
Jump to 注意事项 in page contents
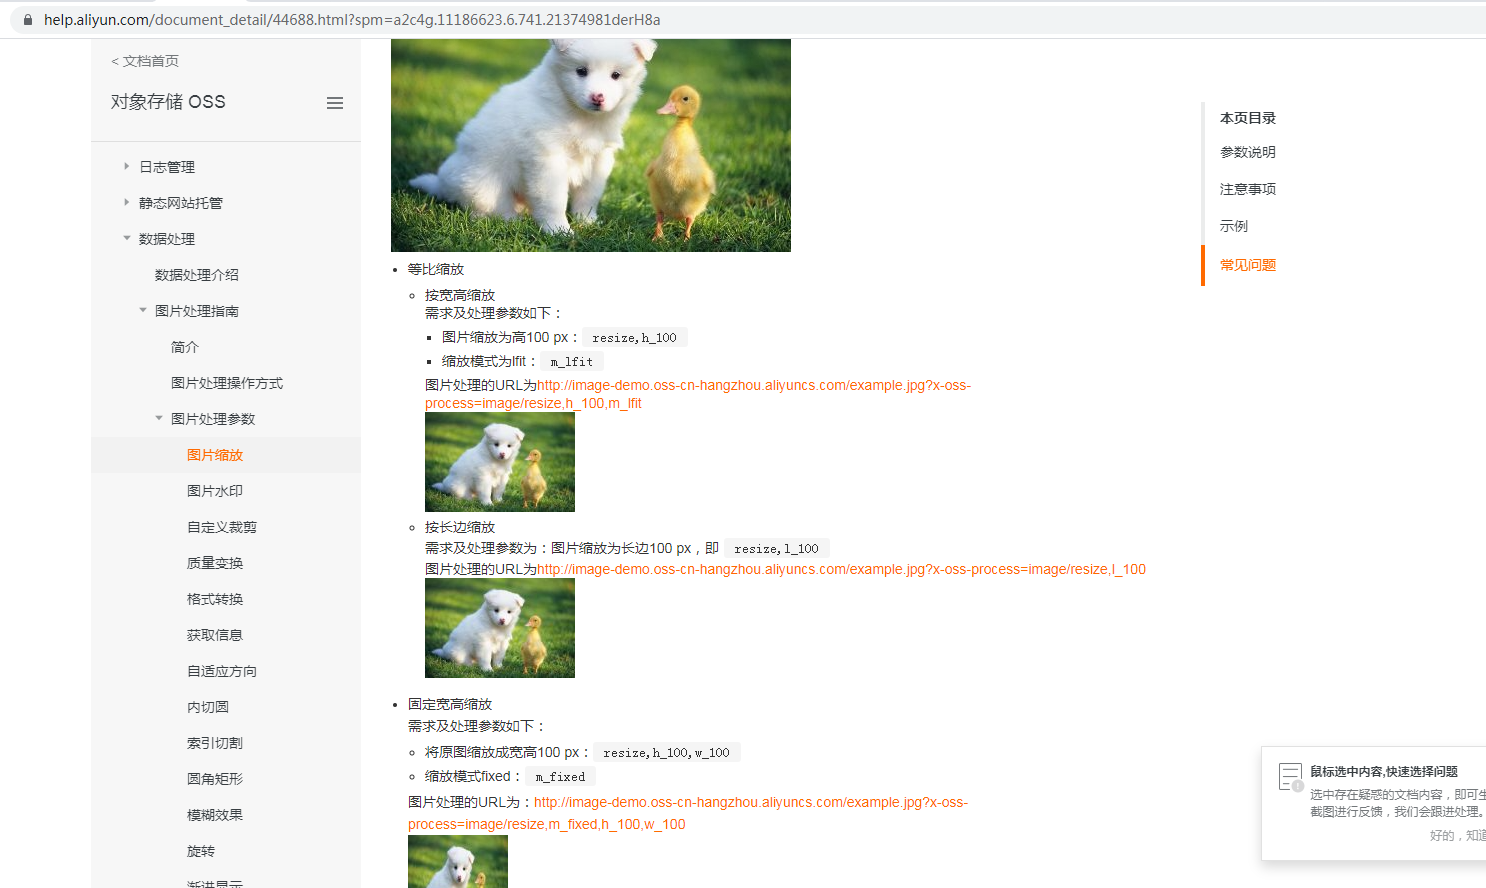click(1248, 189)
